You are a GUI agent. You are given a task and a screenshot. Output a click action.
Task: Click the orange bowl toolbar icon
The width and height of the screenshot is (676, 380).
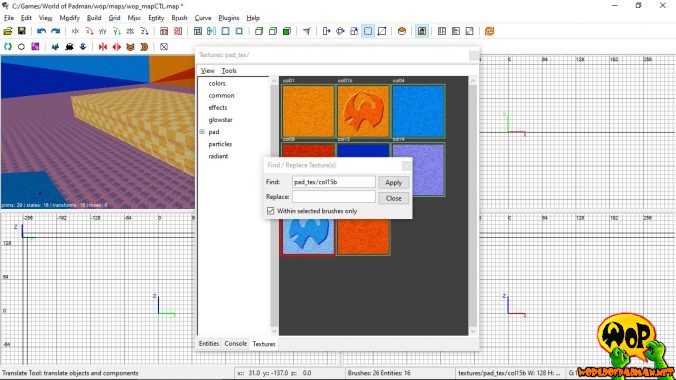(x=402, y=31)
